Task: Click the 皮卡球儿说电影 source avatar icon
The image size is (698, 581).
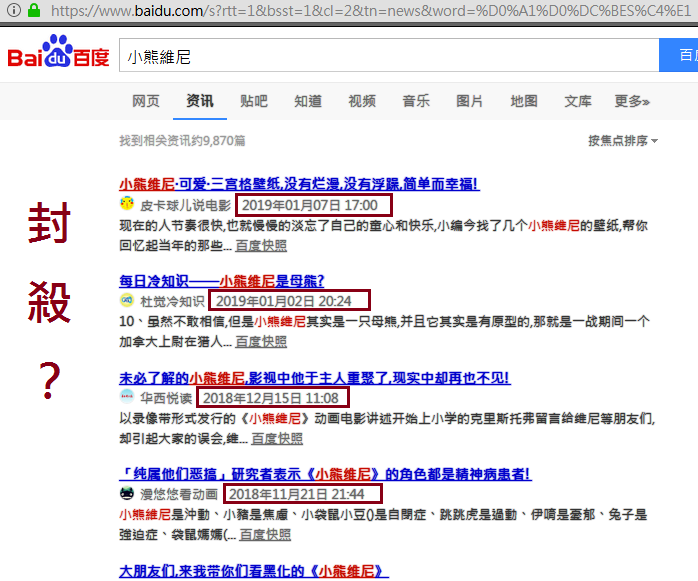Action: click(x=127, y=203)
